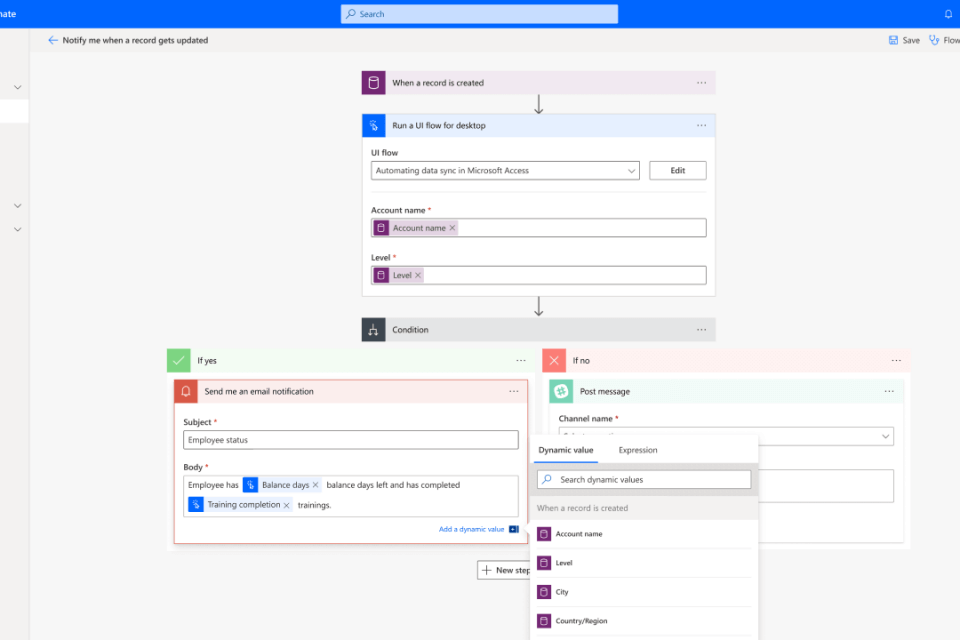Remove the Balance days token
Image resolution: width=960 pixels, height=640 pixels.
click(316, 485)
